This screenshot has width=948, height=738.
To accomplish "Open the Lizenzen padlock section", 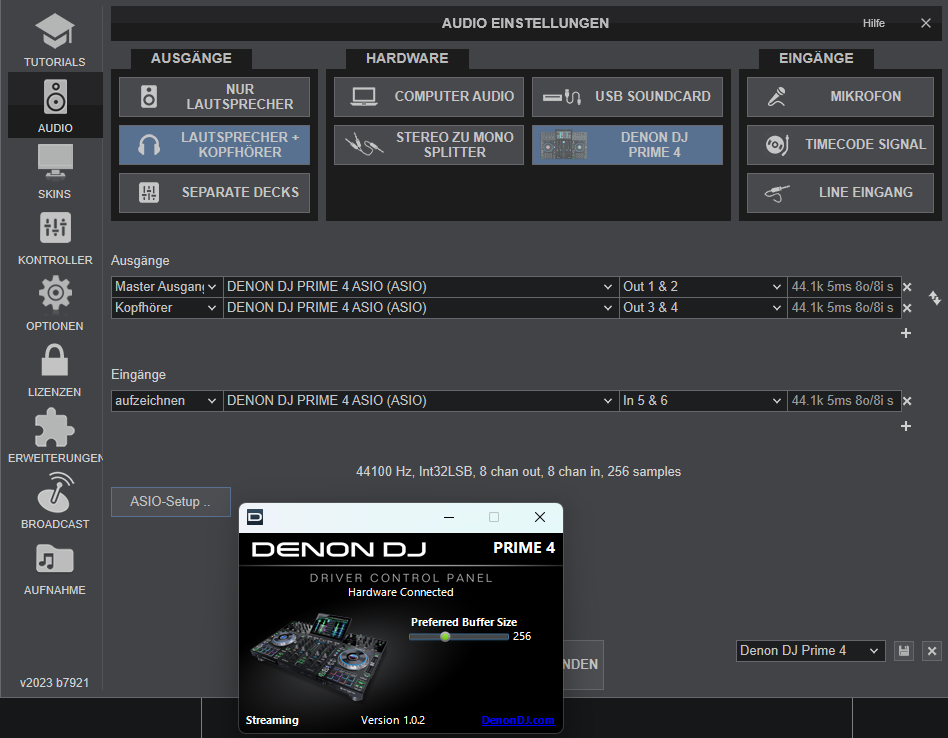I will point(54,369).
